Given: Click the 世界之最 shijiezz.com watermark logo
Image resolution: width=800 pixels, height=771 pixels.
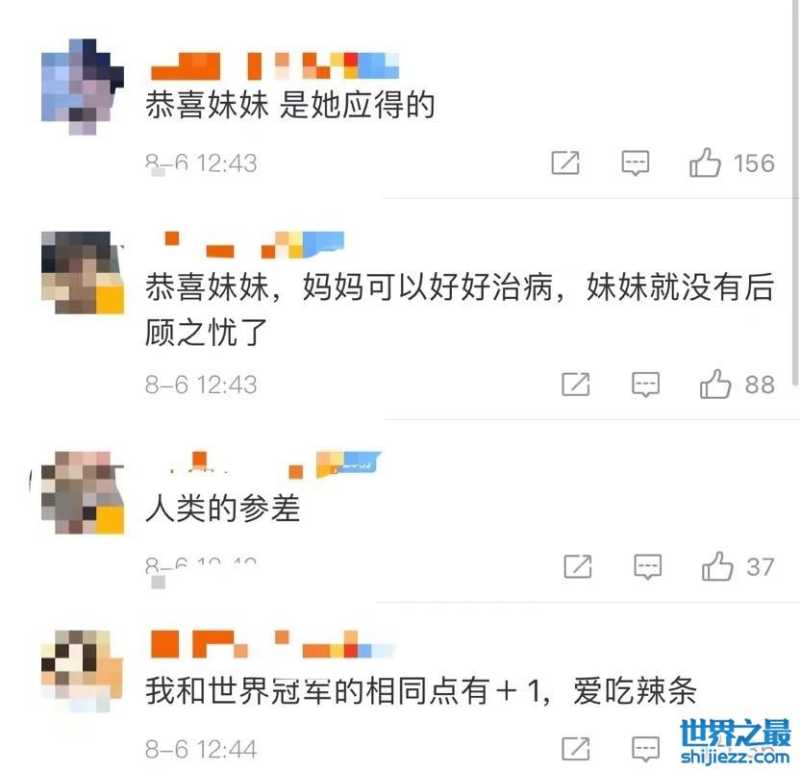Looking at the screenshot, I should tap(735, 741).
